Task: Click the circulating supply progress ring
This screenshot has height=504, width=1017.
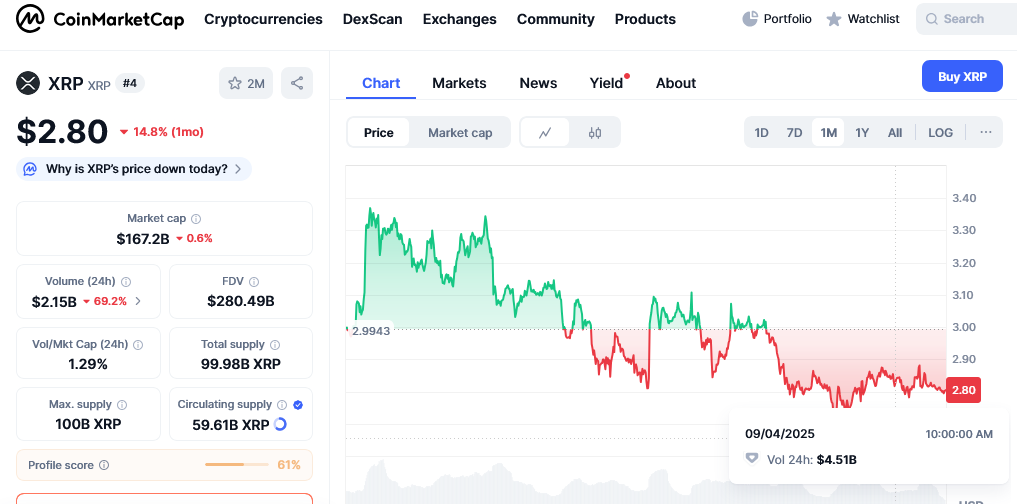Action: (280, 425)
